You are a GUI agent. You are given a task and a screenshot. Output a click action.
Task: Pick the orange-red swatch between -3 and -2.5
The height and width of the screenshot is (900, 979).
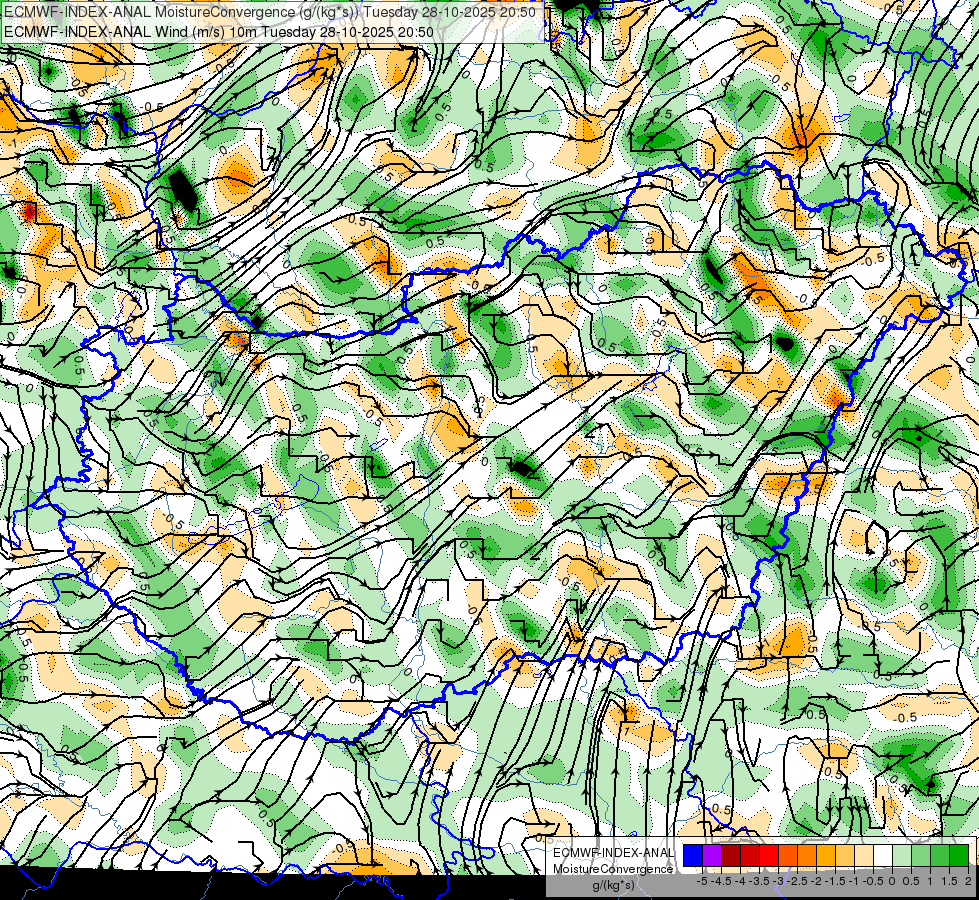pos(788,856)
